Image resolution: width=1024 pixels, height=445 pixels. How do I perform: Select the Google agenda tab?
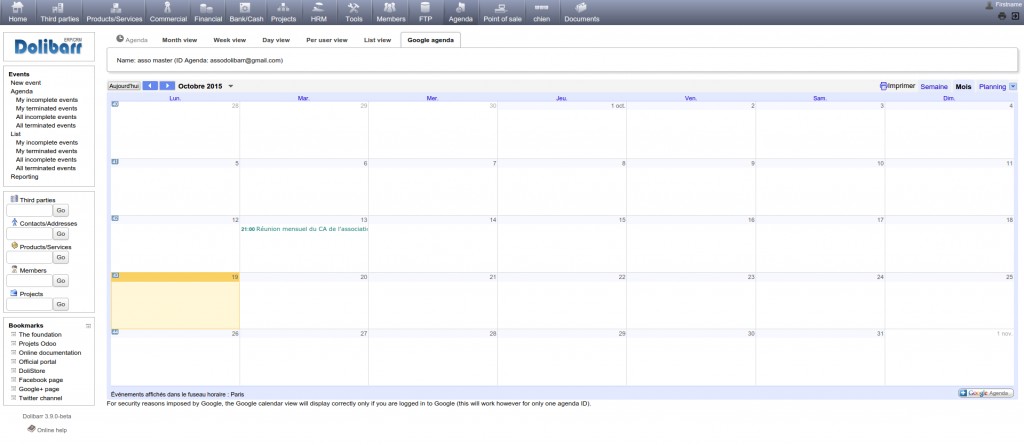430,40
